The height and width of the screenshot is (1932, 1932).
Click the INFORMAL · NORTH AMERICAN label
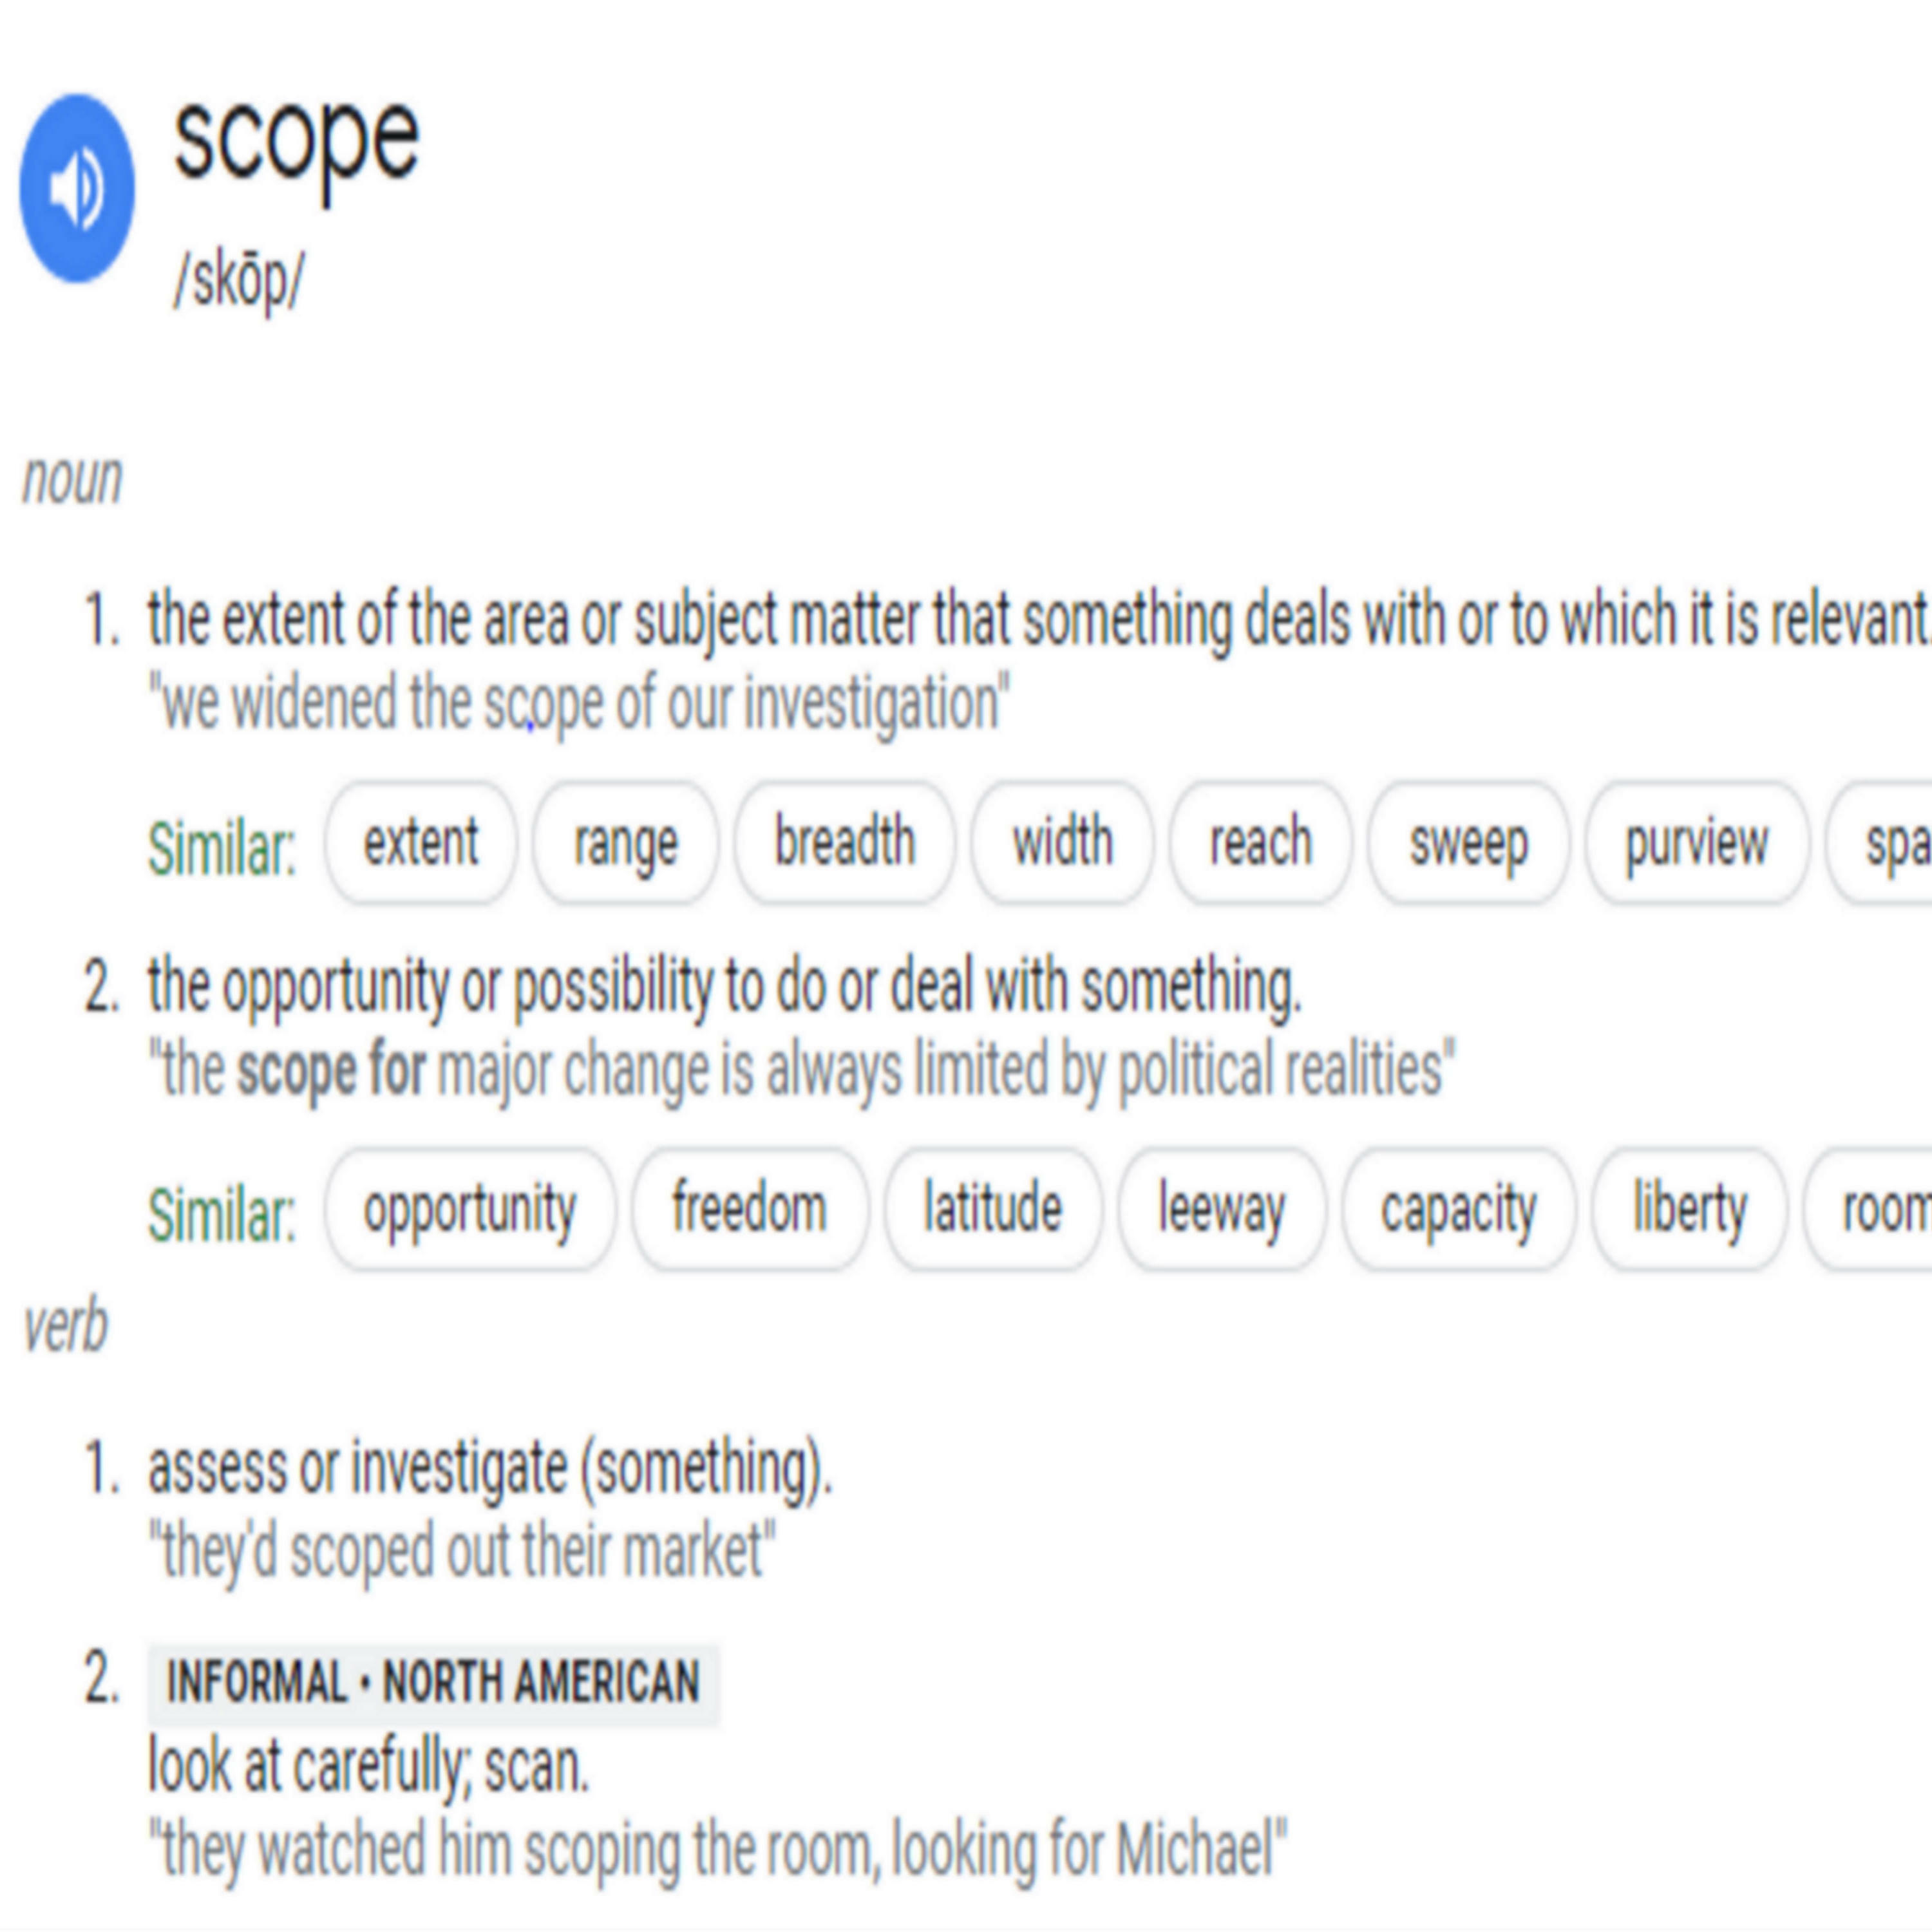pyautogui.click(x=433, y=1682)
